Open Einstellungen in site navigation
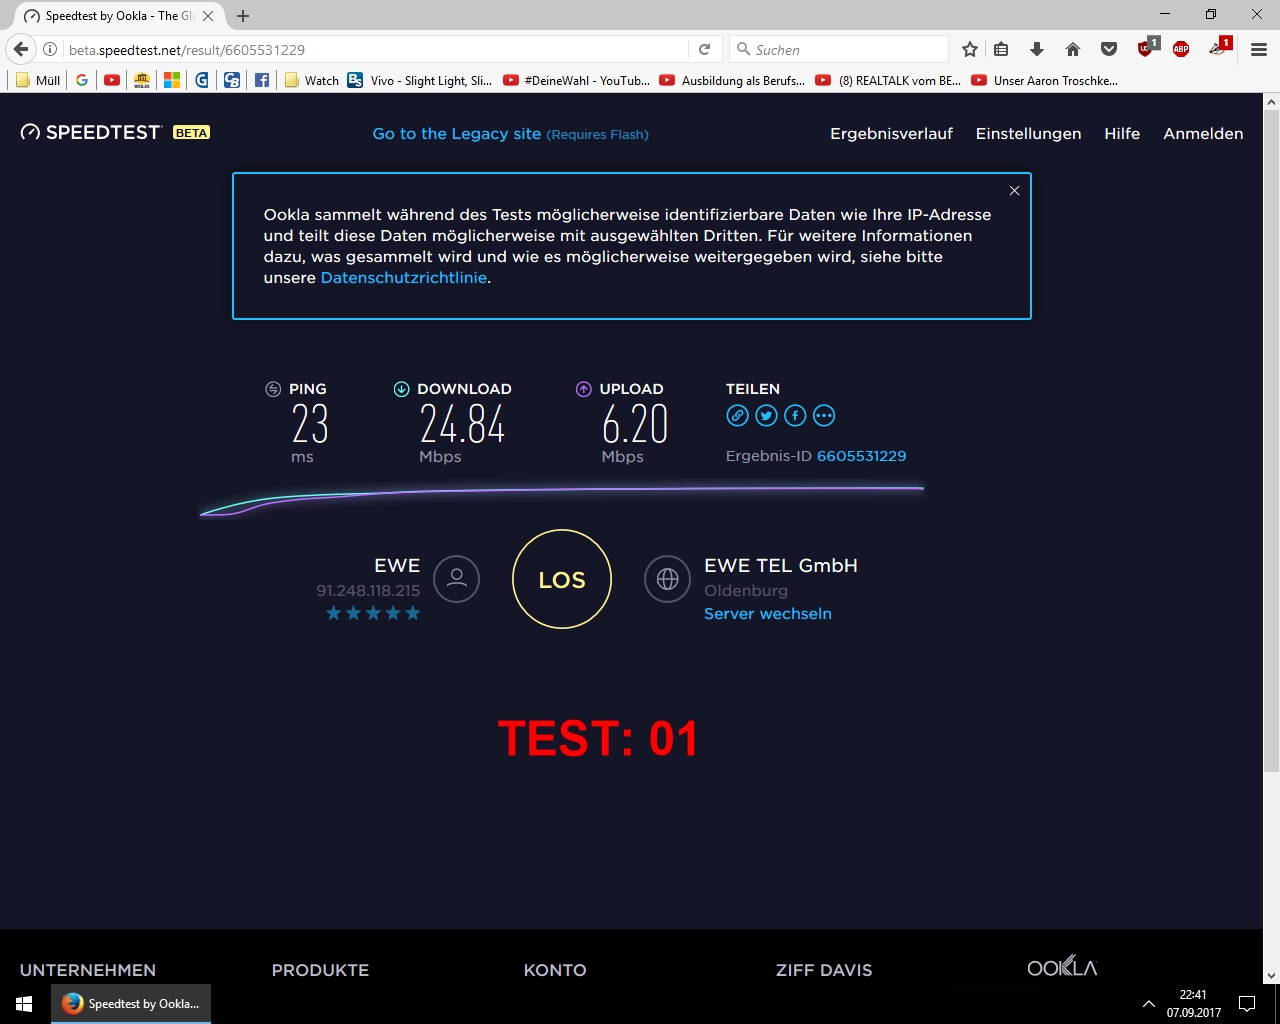This screenshot has width=1280, height=1024. pos(1028,133)
